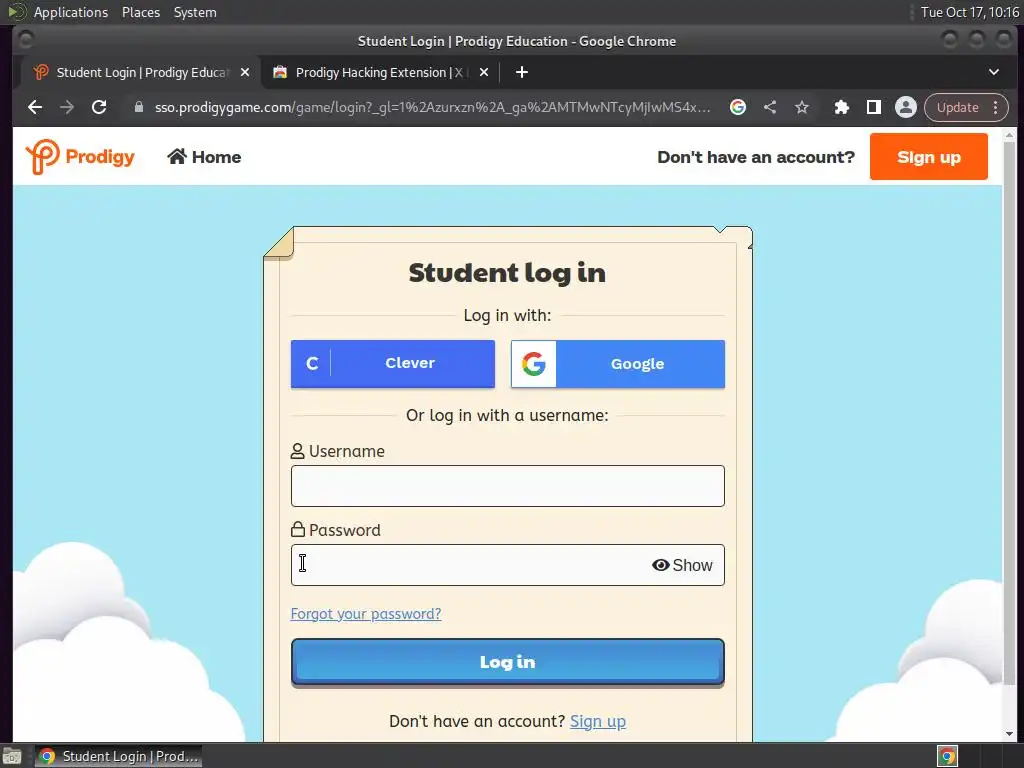Open a new tab with plus icon

(x=521, y=72)
